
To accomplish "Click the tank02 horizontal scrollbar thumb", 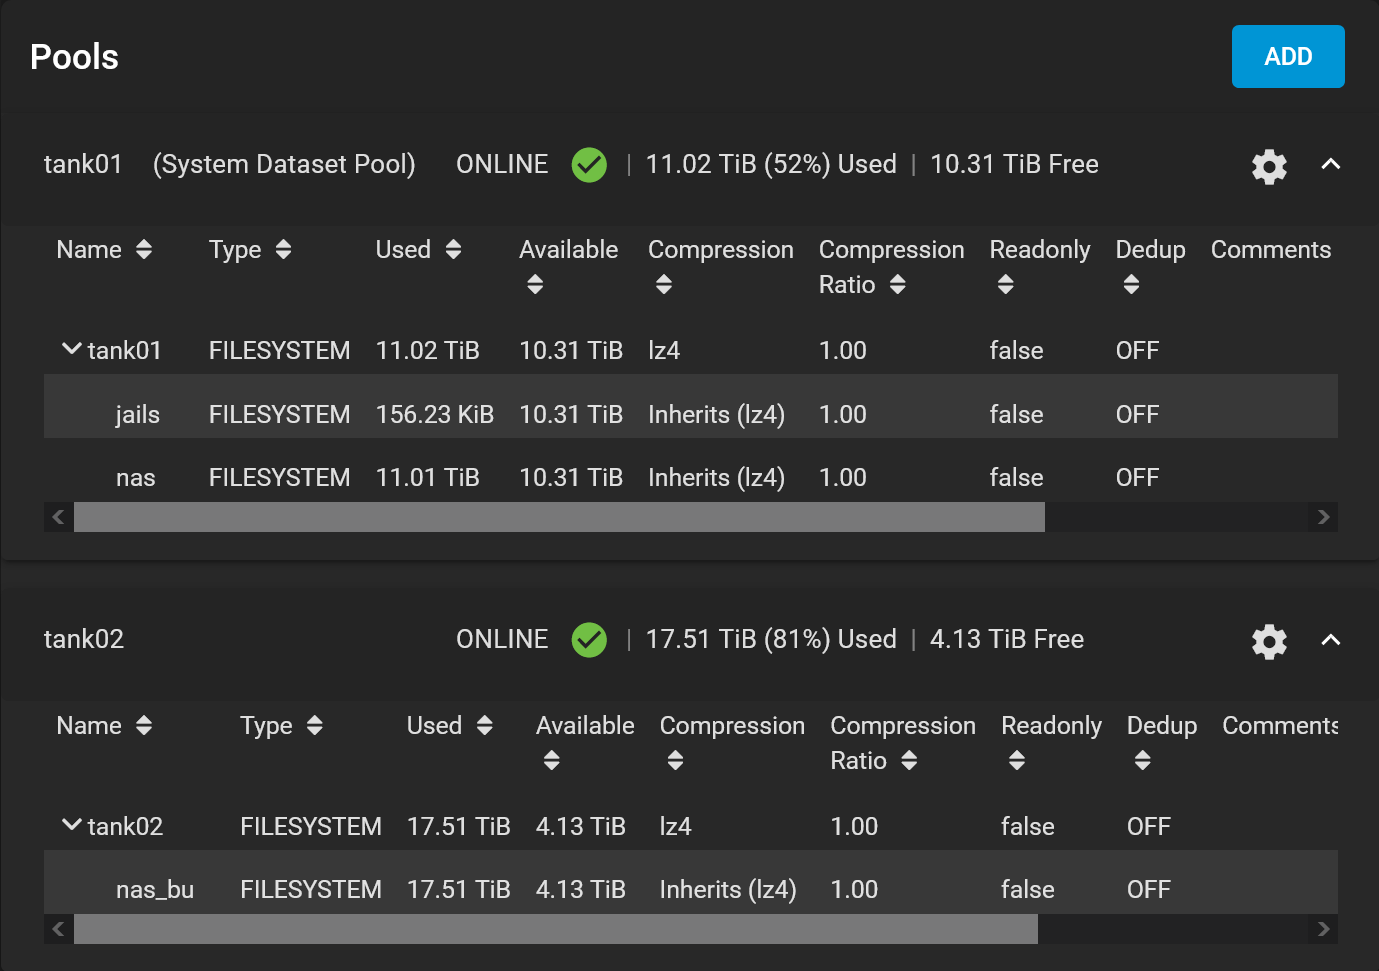I will tap(556, 929).
